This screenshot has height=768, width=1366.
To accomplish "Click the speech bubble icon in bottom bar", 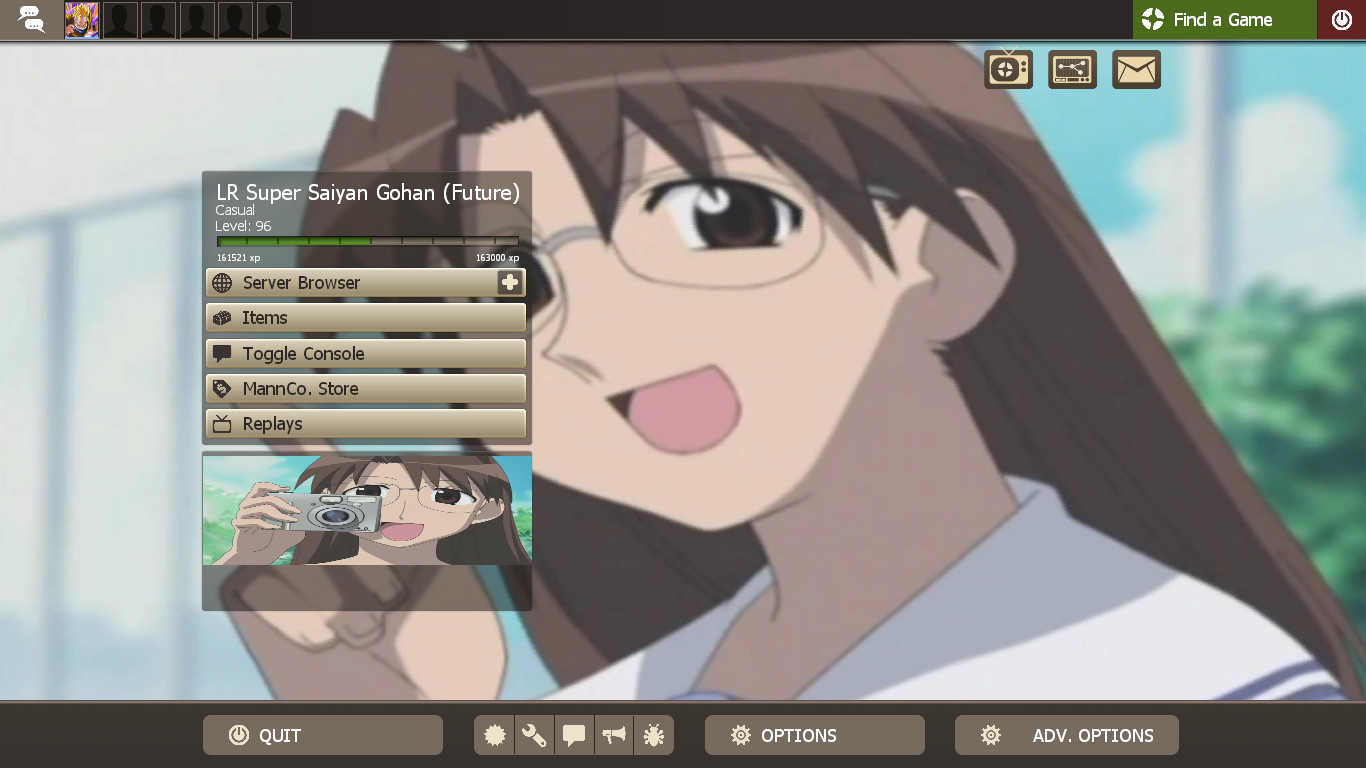I will click(x=574, y=736).
